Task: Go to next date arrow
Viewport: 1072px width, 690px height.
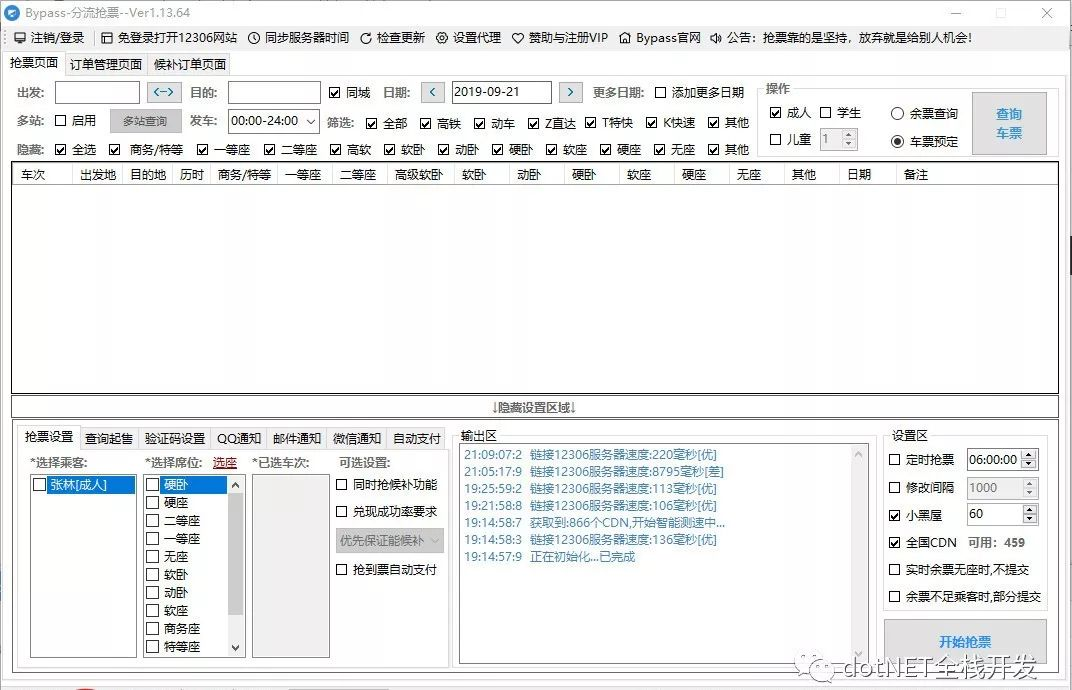Action: click(571, 92)
